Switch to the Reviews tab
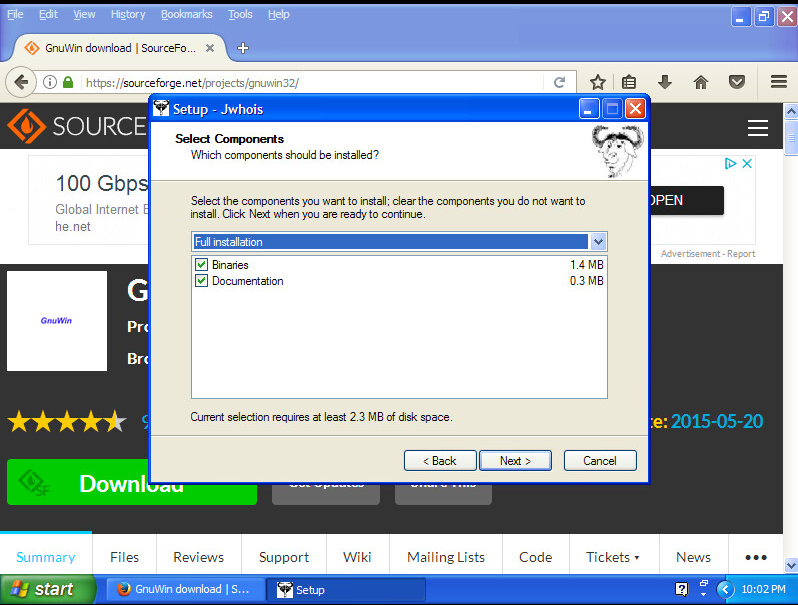The width and height of the screenshot is (798, 605). pyautogui.click(x=198, y=557)
